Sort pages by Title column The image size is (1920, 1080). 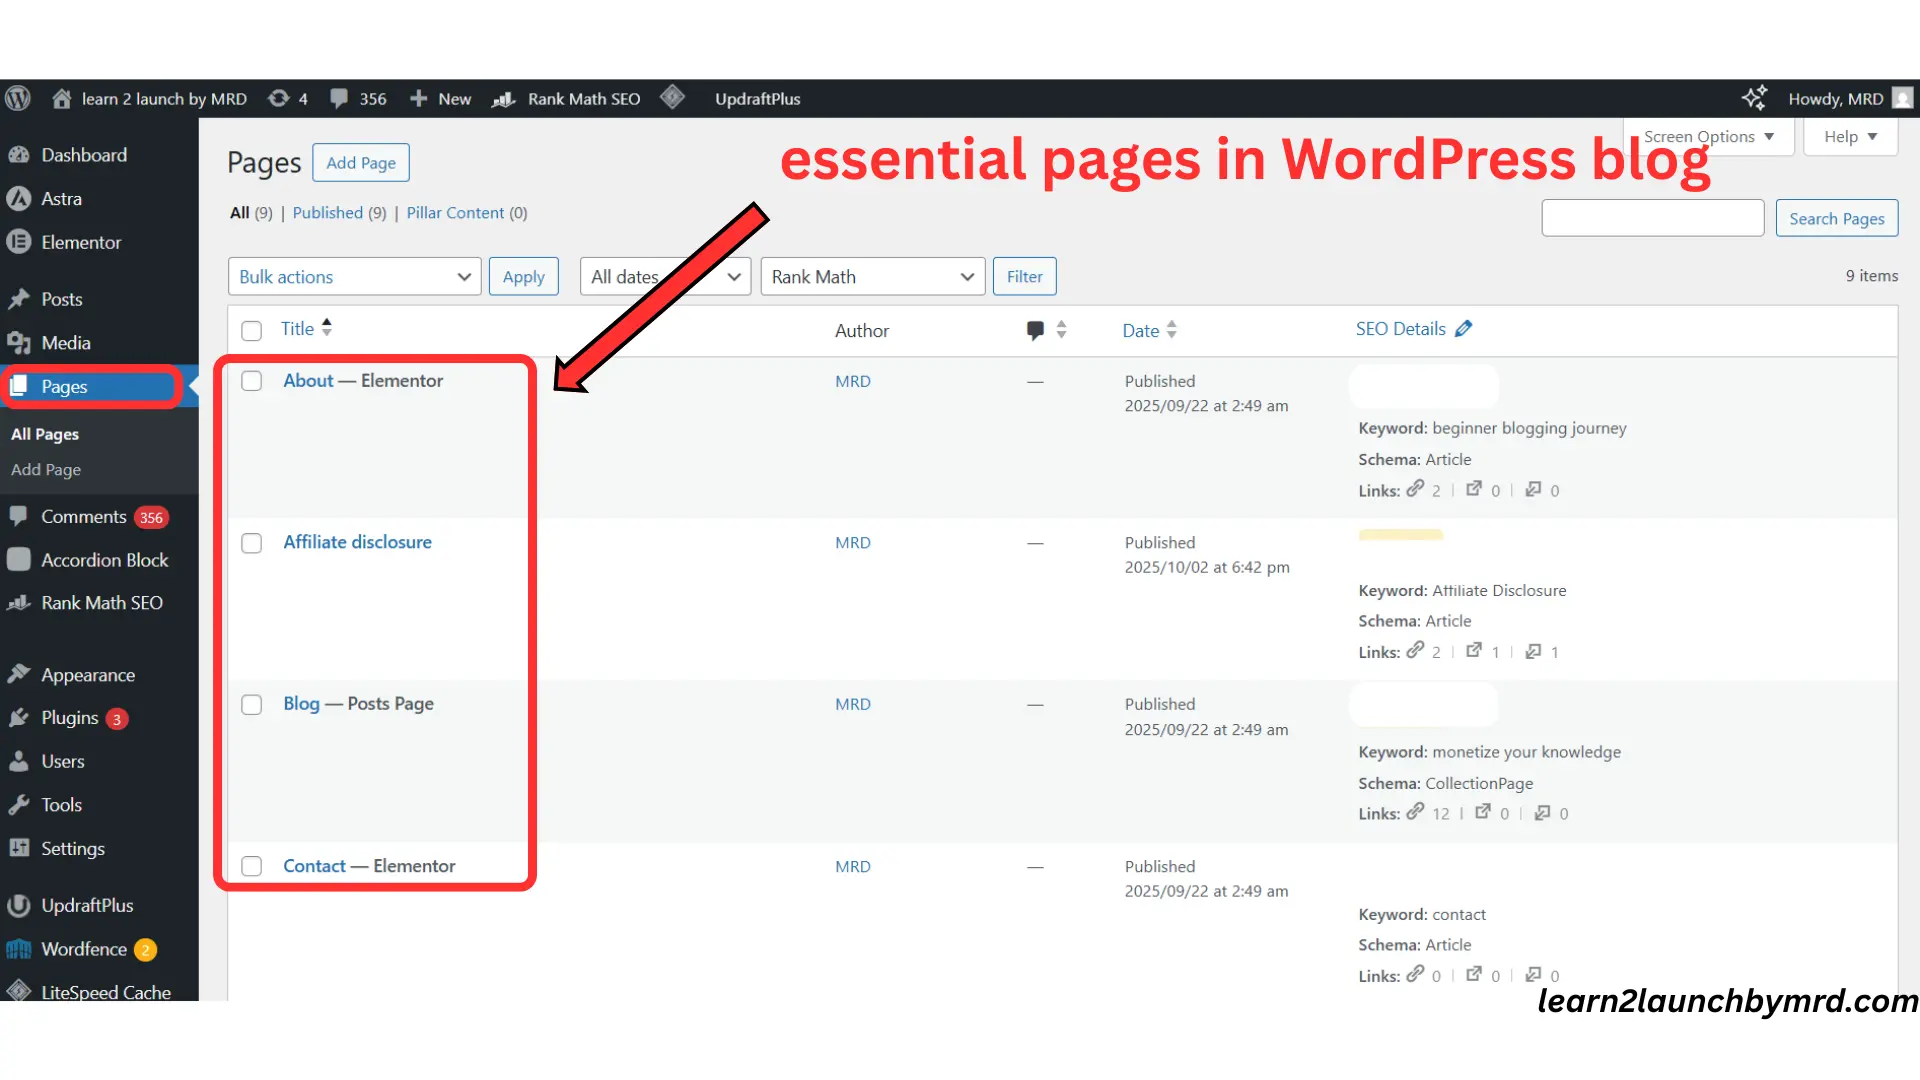(306, 329)
